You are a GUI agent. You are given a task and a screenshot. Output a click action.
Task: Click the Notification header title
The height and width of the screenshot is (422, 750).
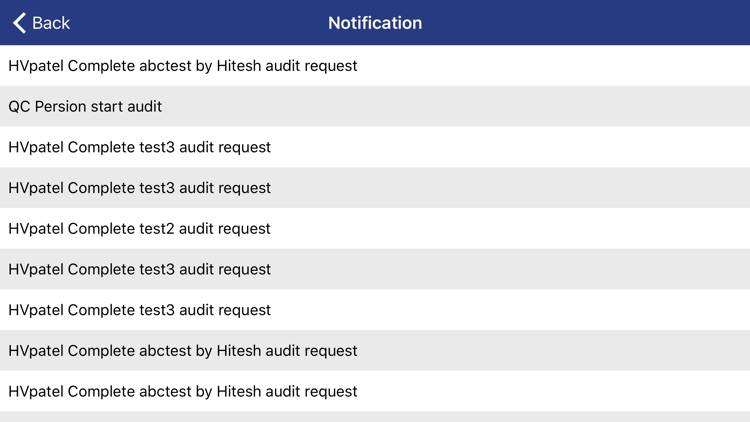pyautogui.click(x=375, y=23)
